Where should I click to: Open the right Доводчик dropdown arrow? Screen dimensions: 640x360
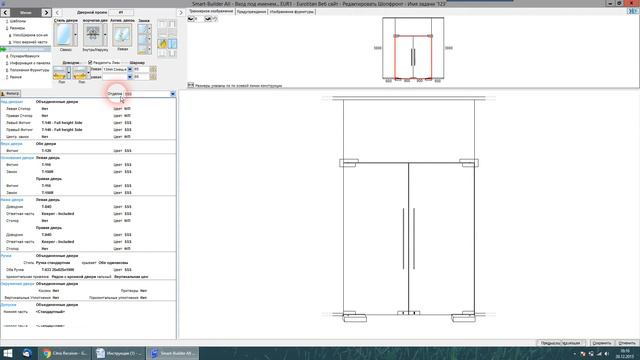89,73
